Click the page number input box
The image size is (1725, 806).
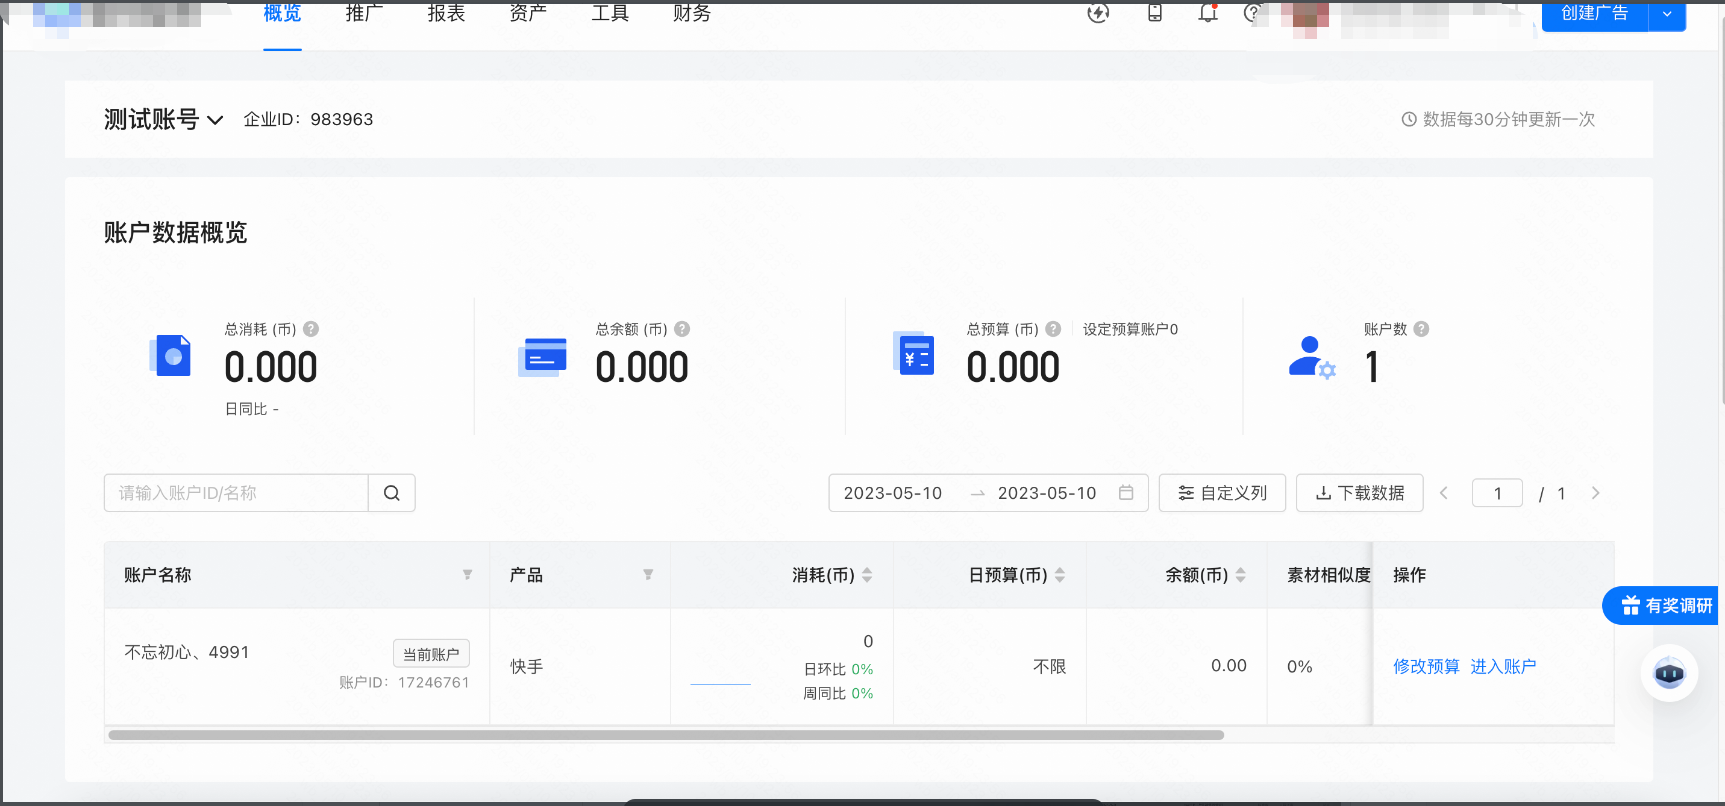pos(1497,493)
